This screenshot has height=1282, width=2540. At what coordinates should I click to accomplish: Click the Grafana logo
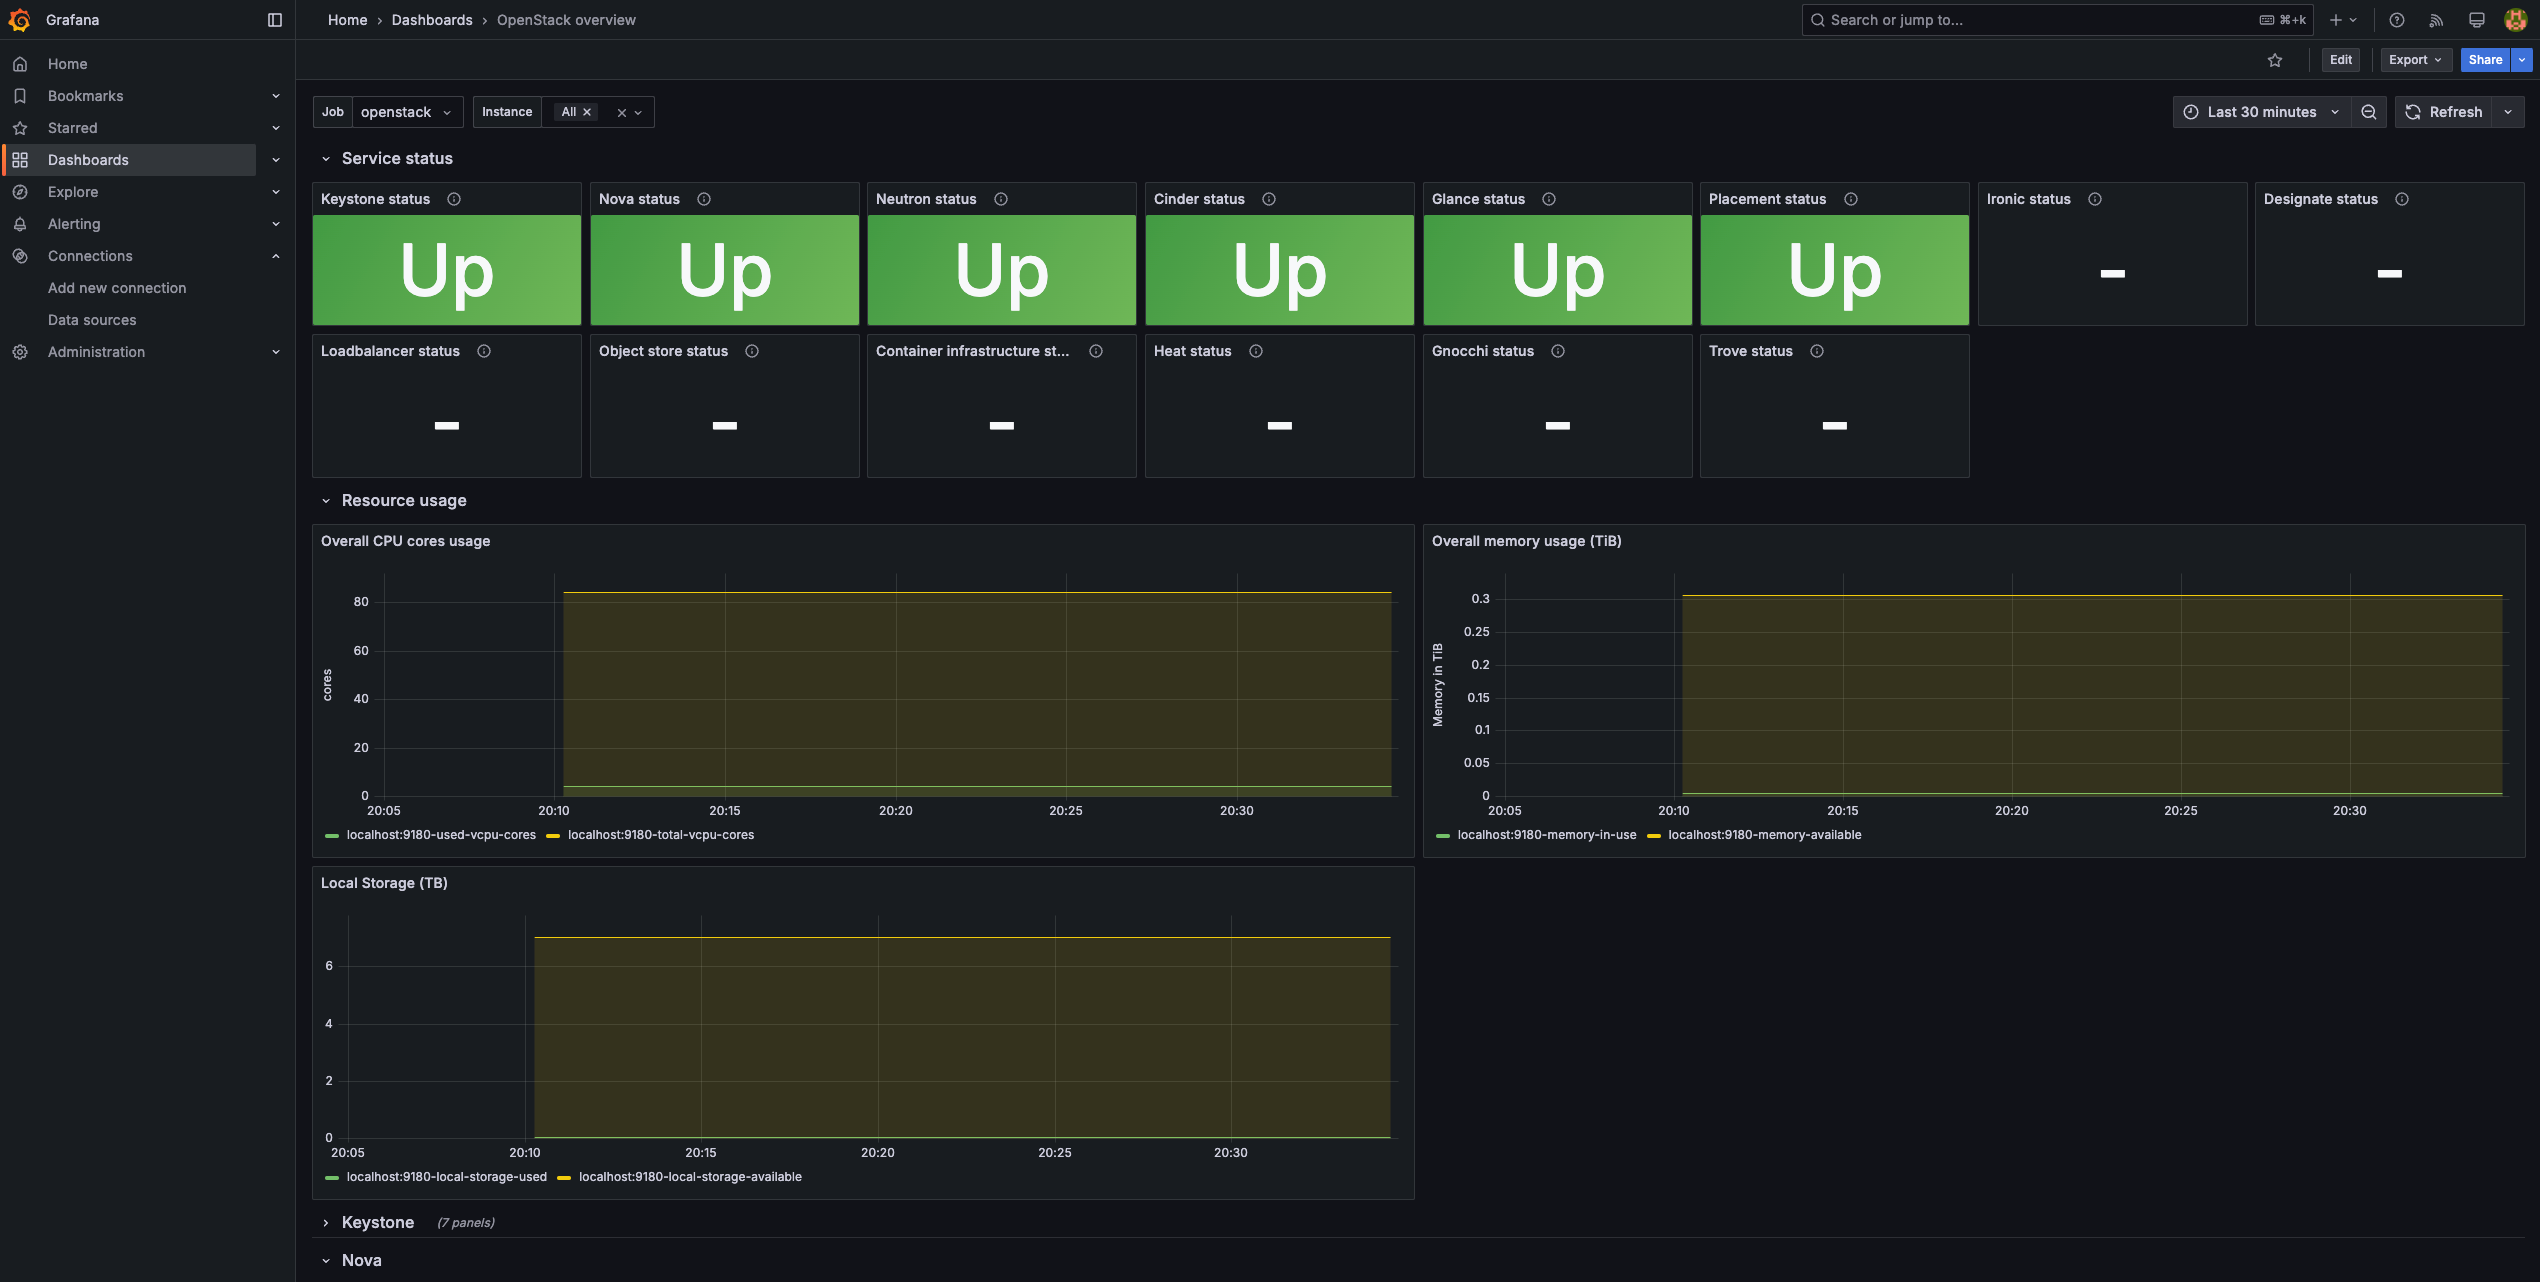pyautogui.click(x=20, y=20)
